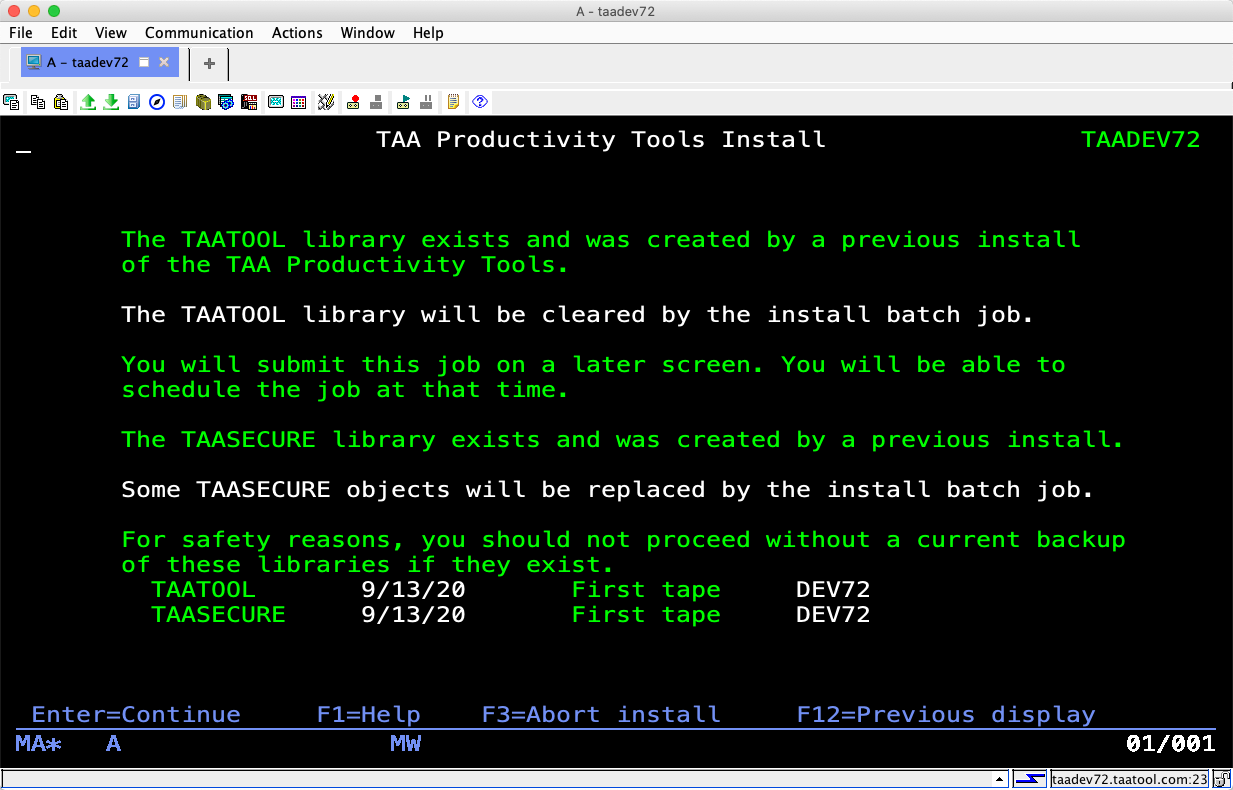Click the TAATOOL library name in backup list

point(204,590)
